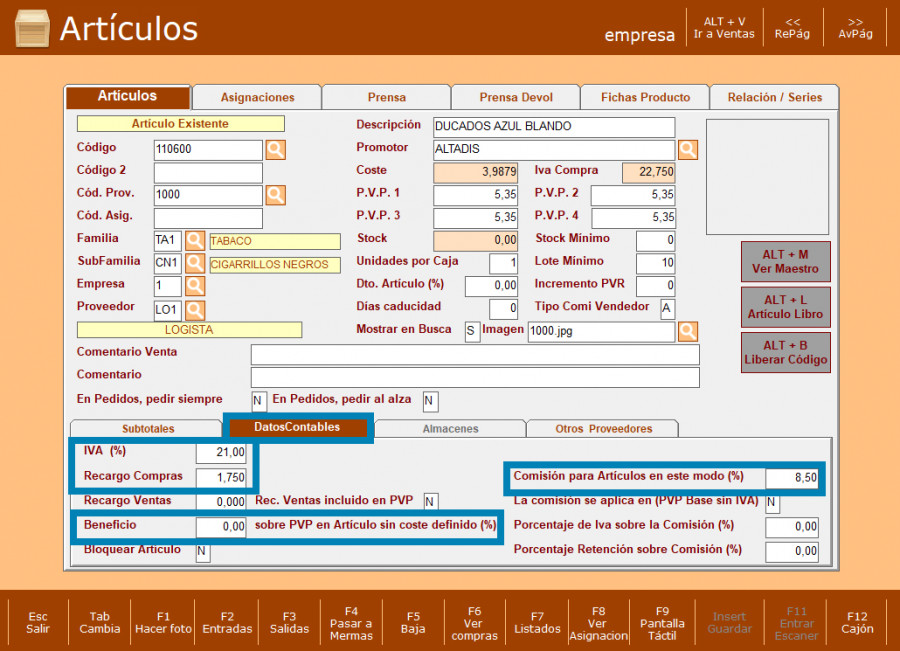Click the Descripción text field
900x651 pixels.
tap(553, 127)
